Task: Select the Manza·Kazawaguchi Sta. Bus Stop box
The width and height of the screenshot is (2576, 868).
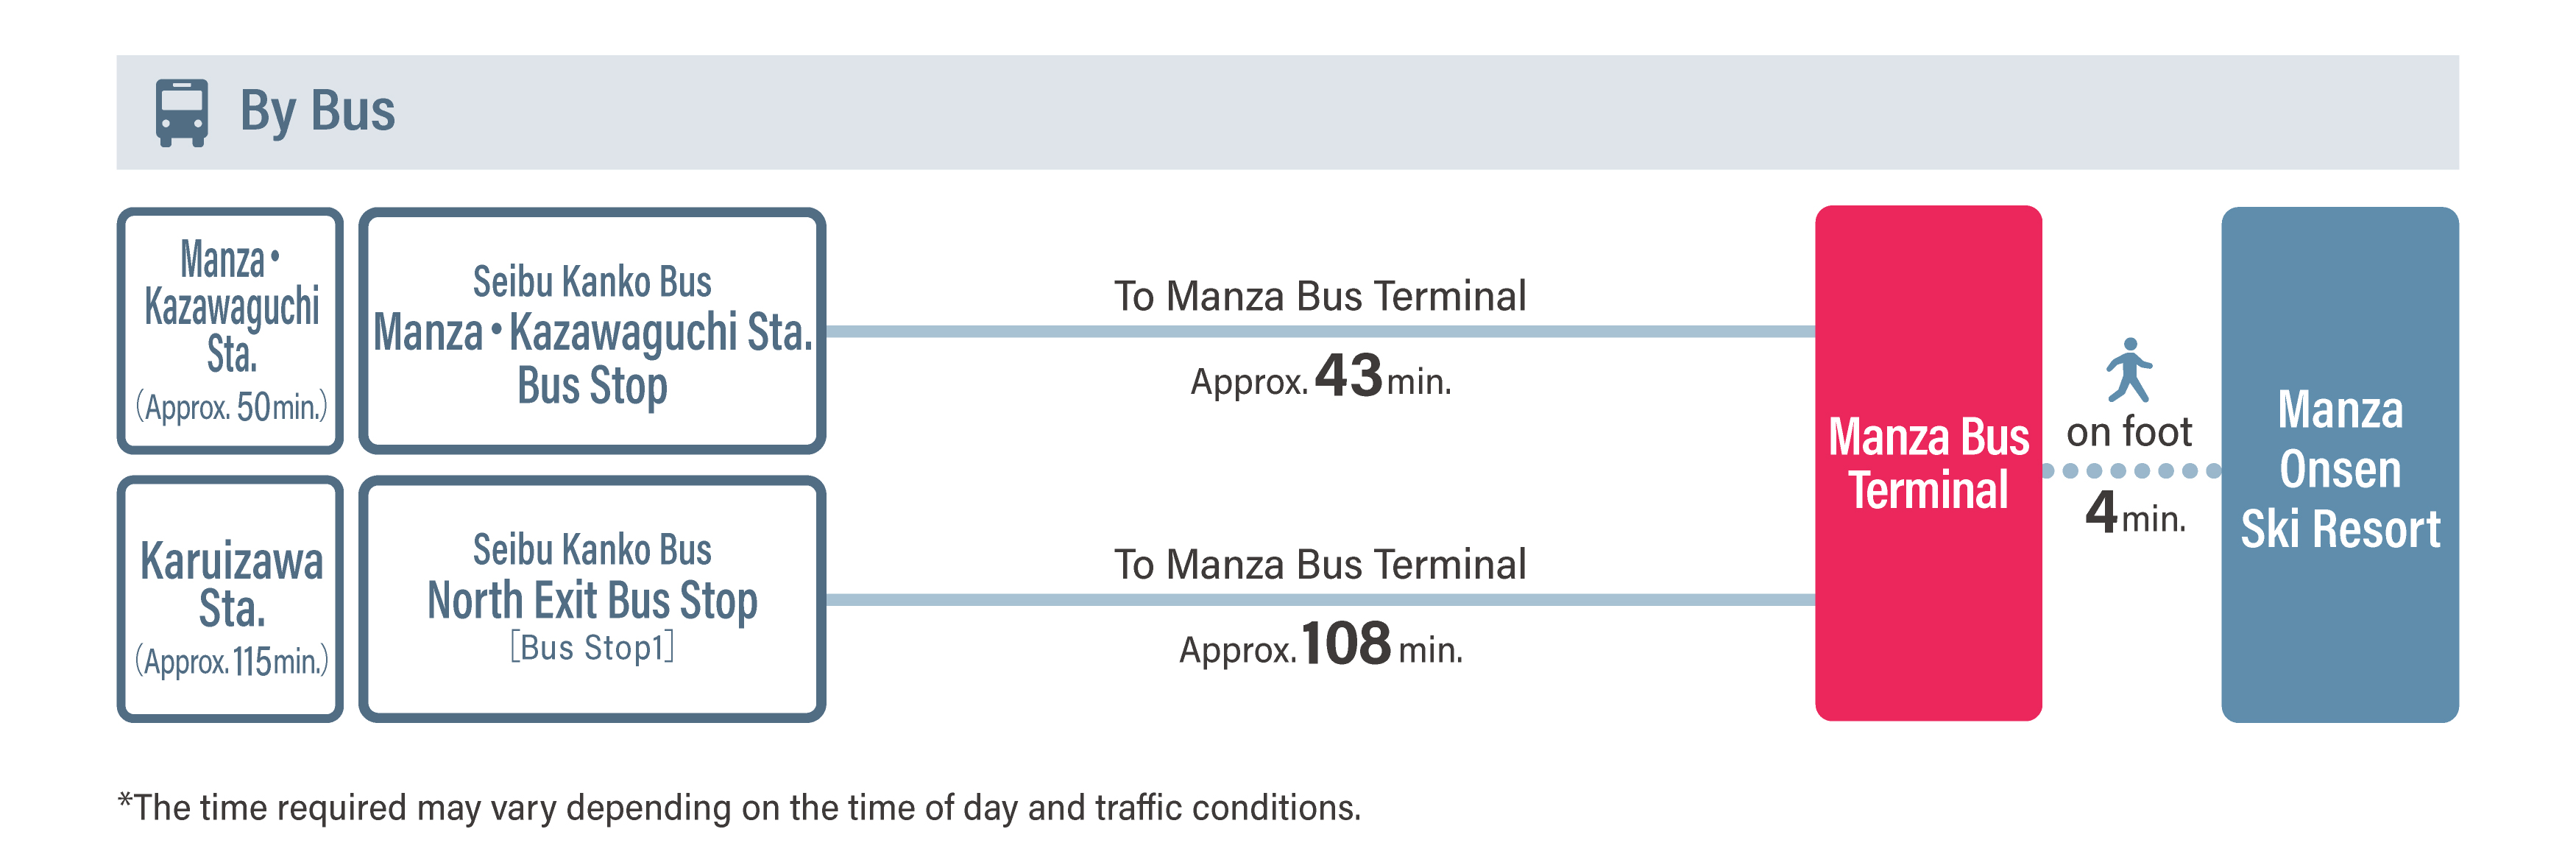Action: [592, 331]
